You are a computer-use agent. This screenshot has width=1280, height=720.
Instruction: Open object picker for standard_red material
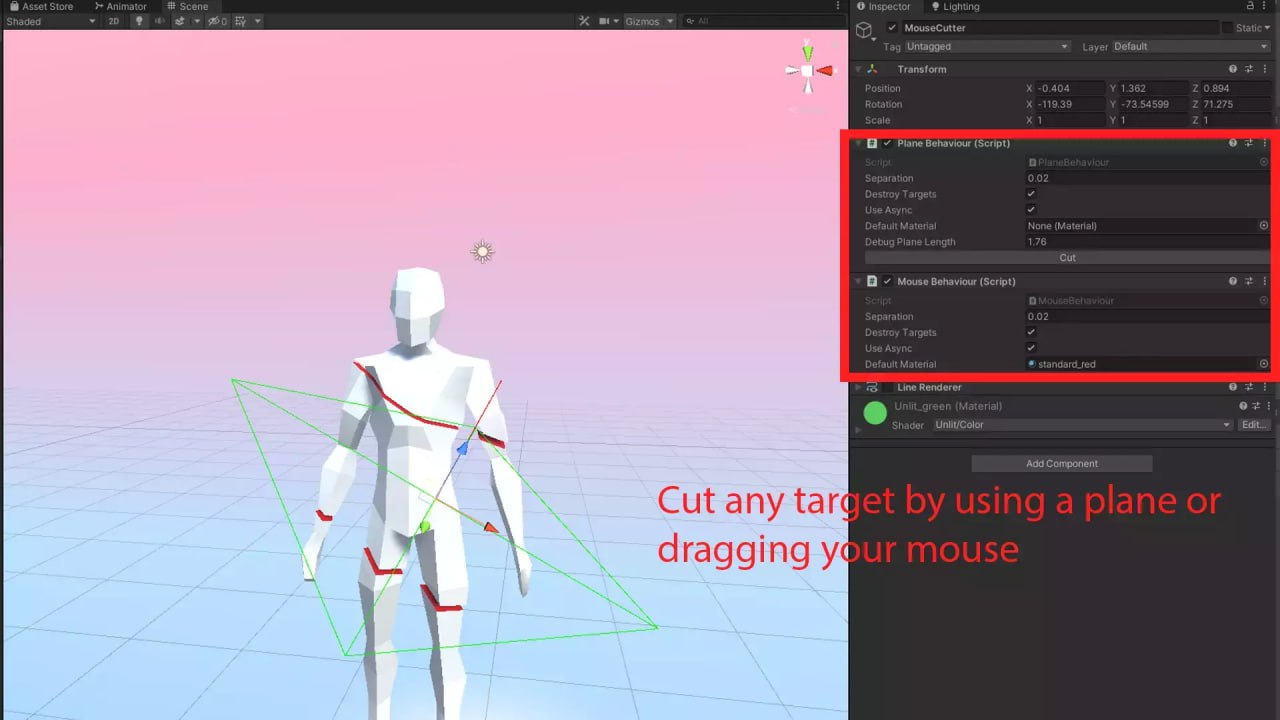click(1263, 364)
